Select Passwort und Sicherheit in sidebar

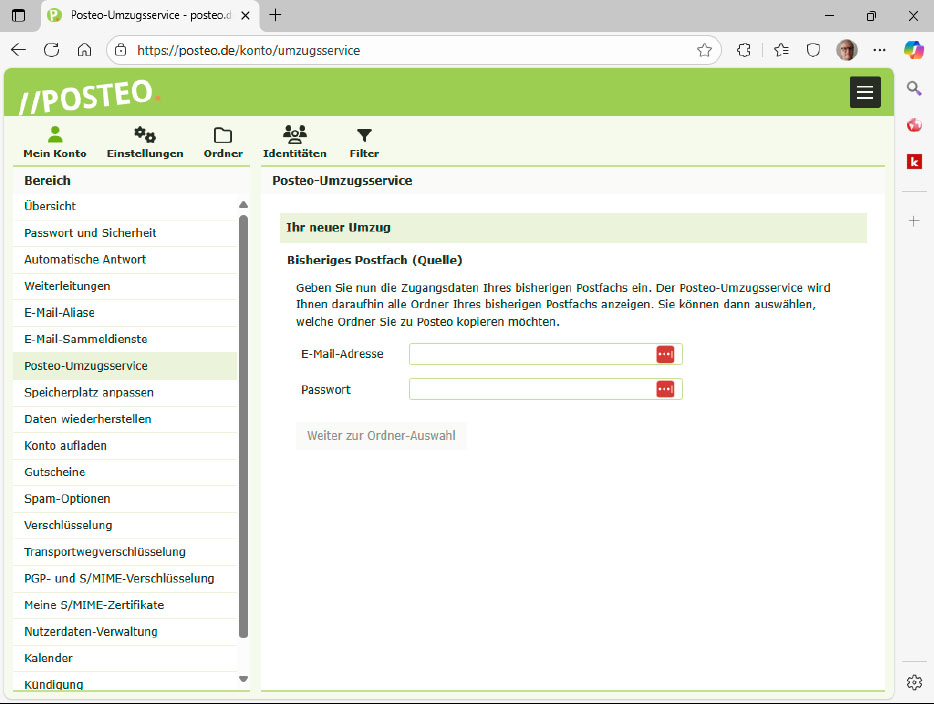click(x=90, y=233)
